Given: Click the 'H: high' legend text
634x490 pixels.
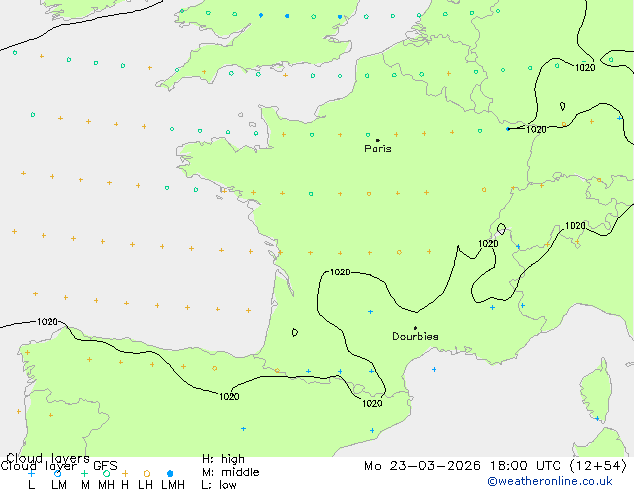Looking at the screenshot, I should click(x=223, y=459).
